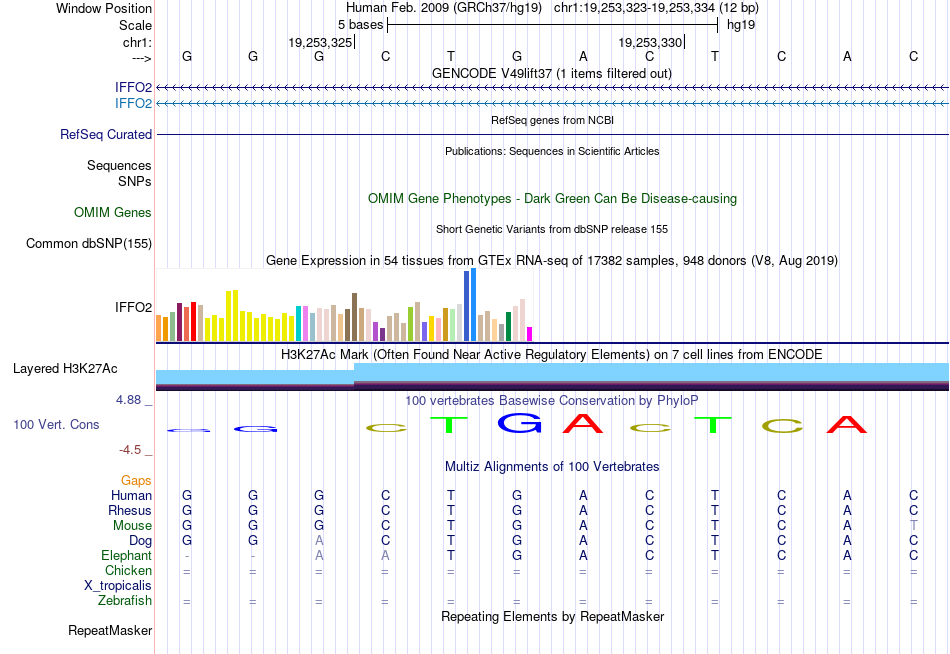
Task: Click the RepeatMasker track label
Action: pos(110,630)
